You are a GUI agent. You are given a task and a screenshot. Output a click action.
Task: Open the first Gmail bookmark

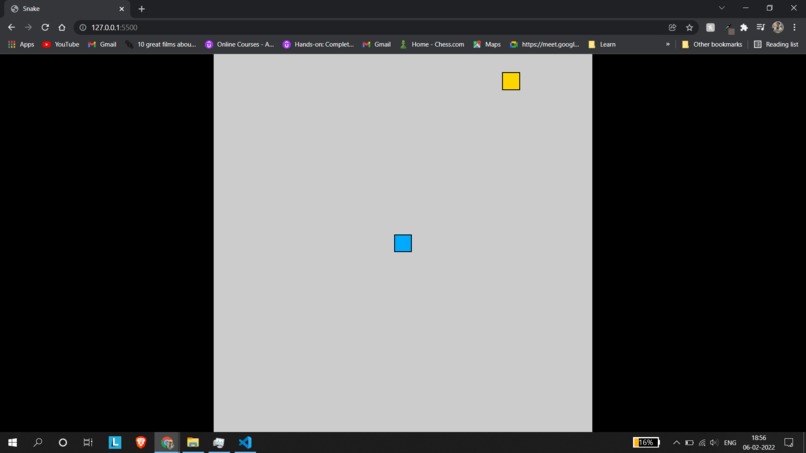102,44
